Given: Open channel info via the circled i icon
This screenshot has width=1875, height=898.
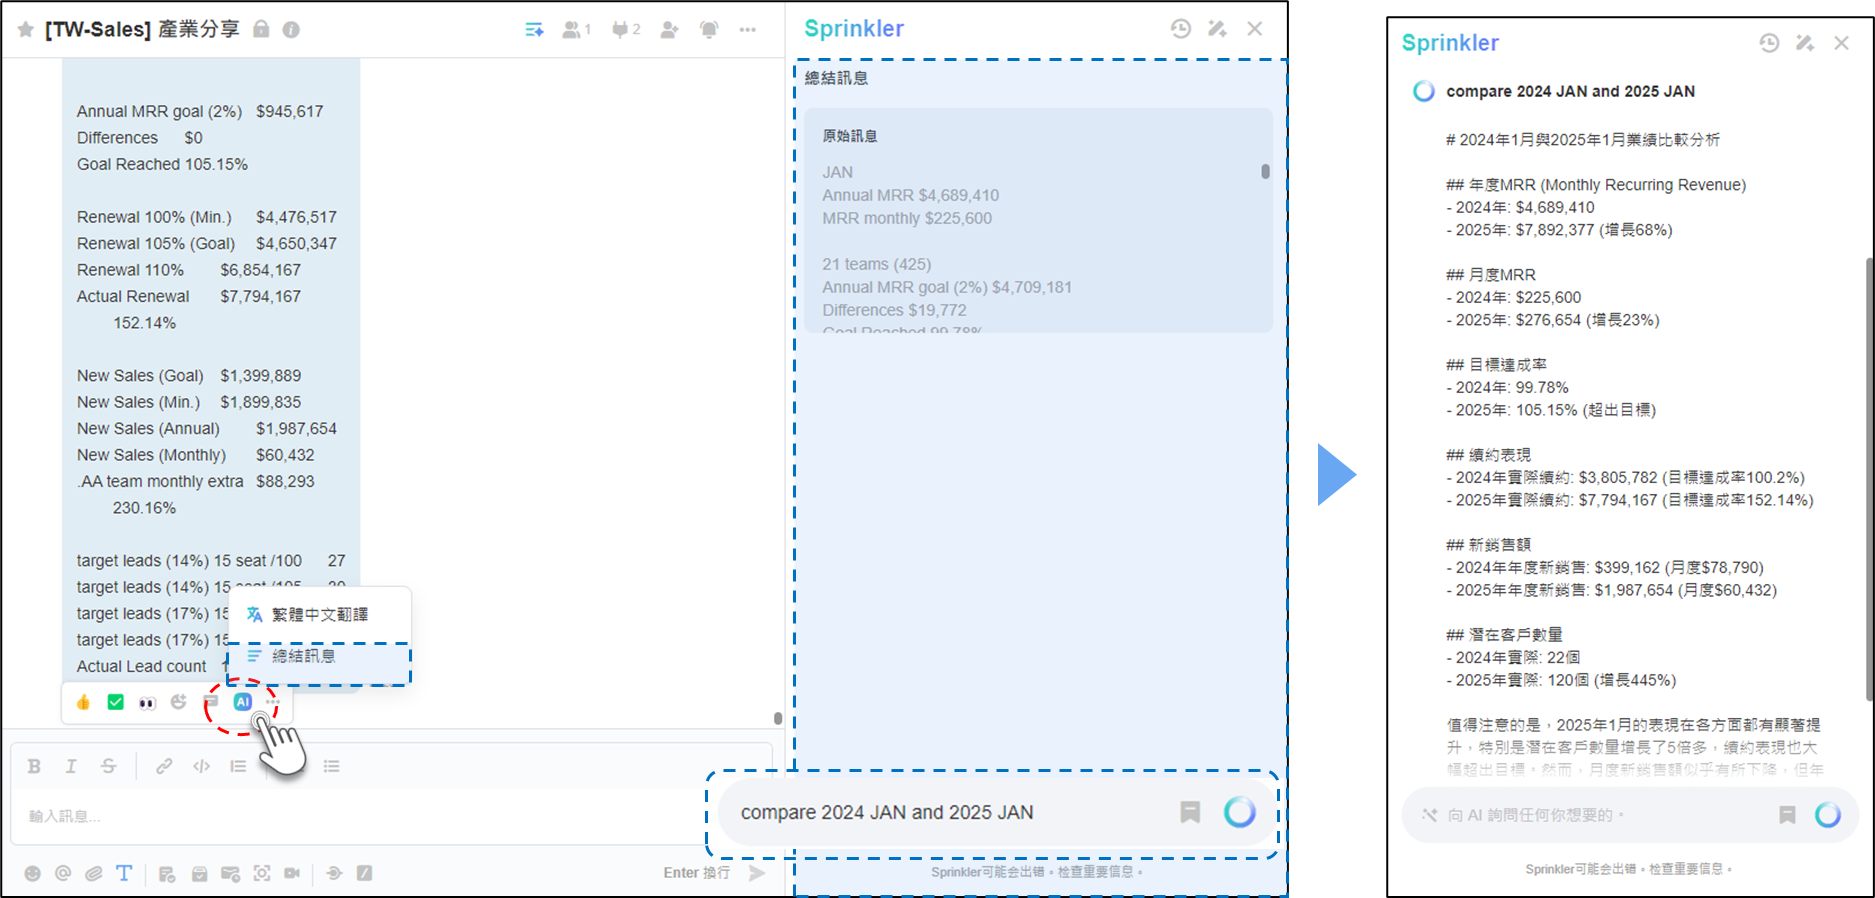Looking at the screenshot, I should 291,30.
